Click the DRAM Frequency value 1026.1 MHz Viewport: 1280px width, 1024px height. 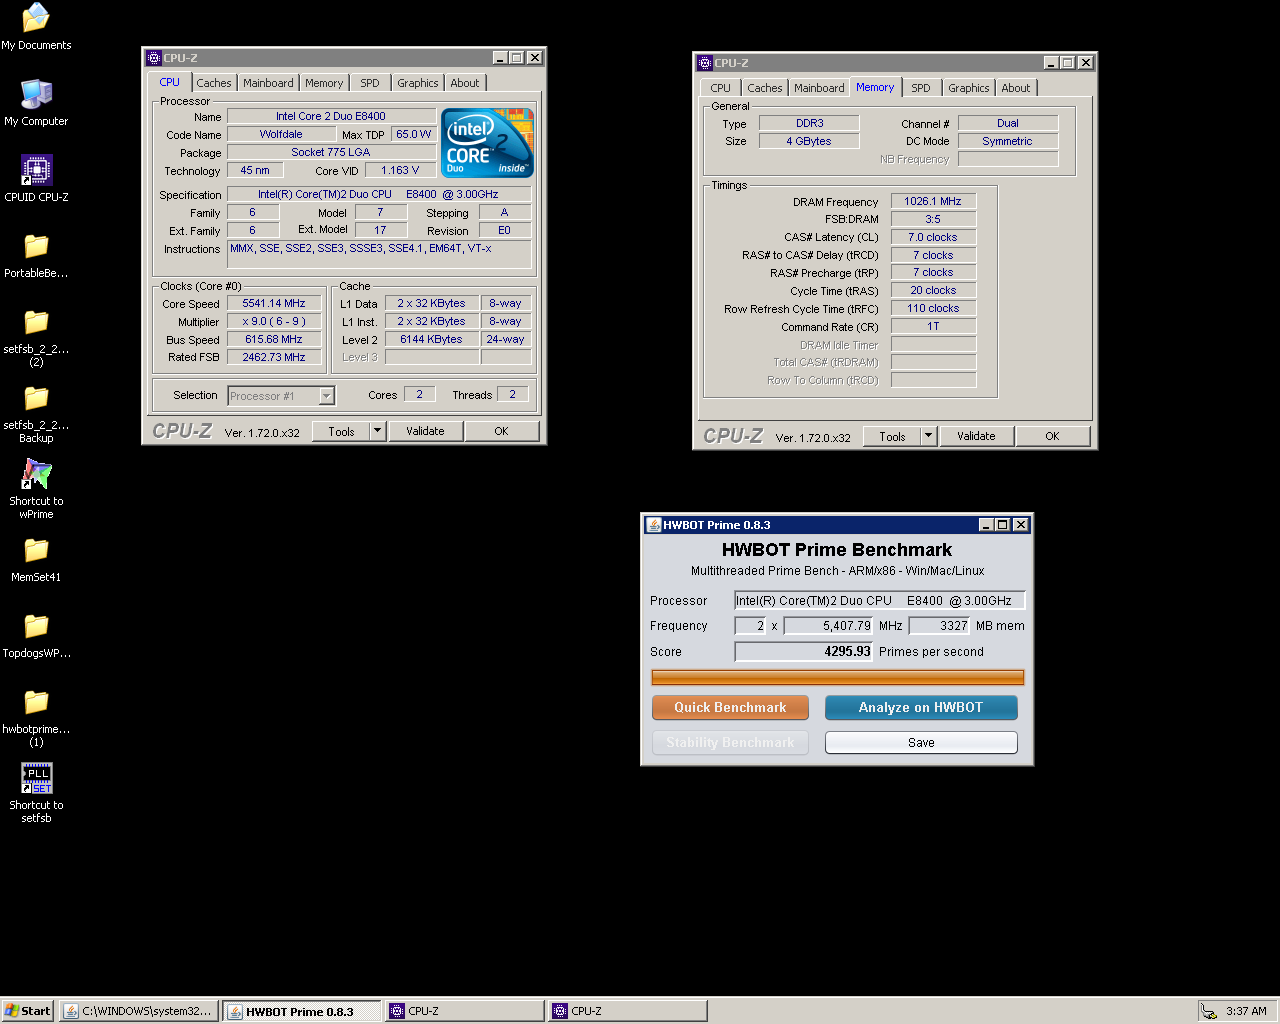(x=933, y=201)
